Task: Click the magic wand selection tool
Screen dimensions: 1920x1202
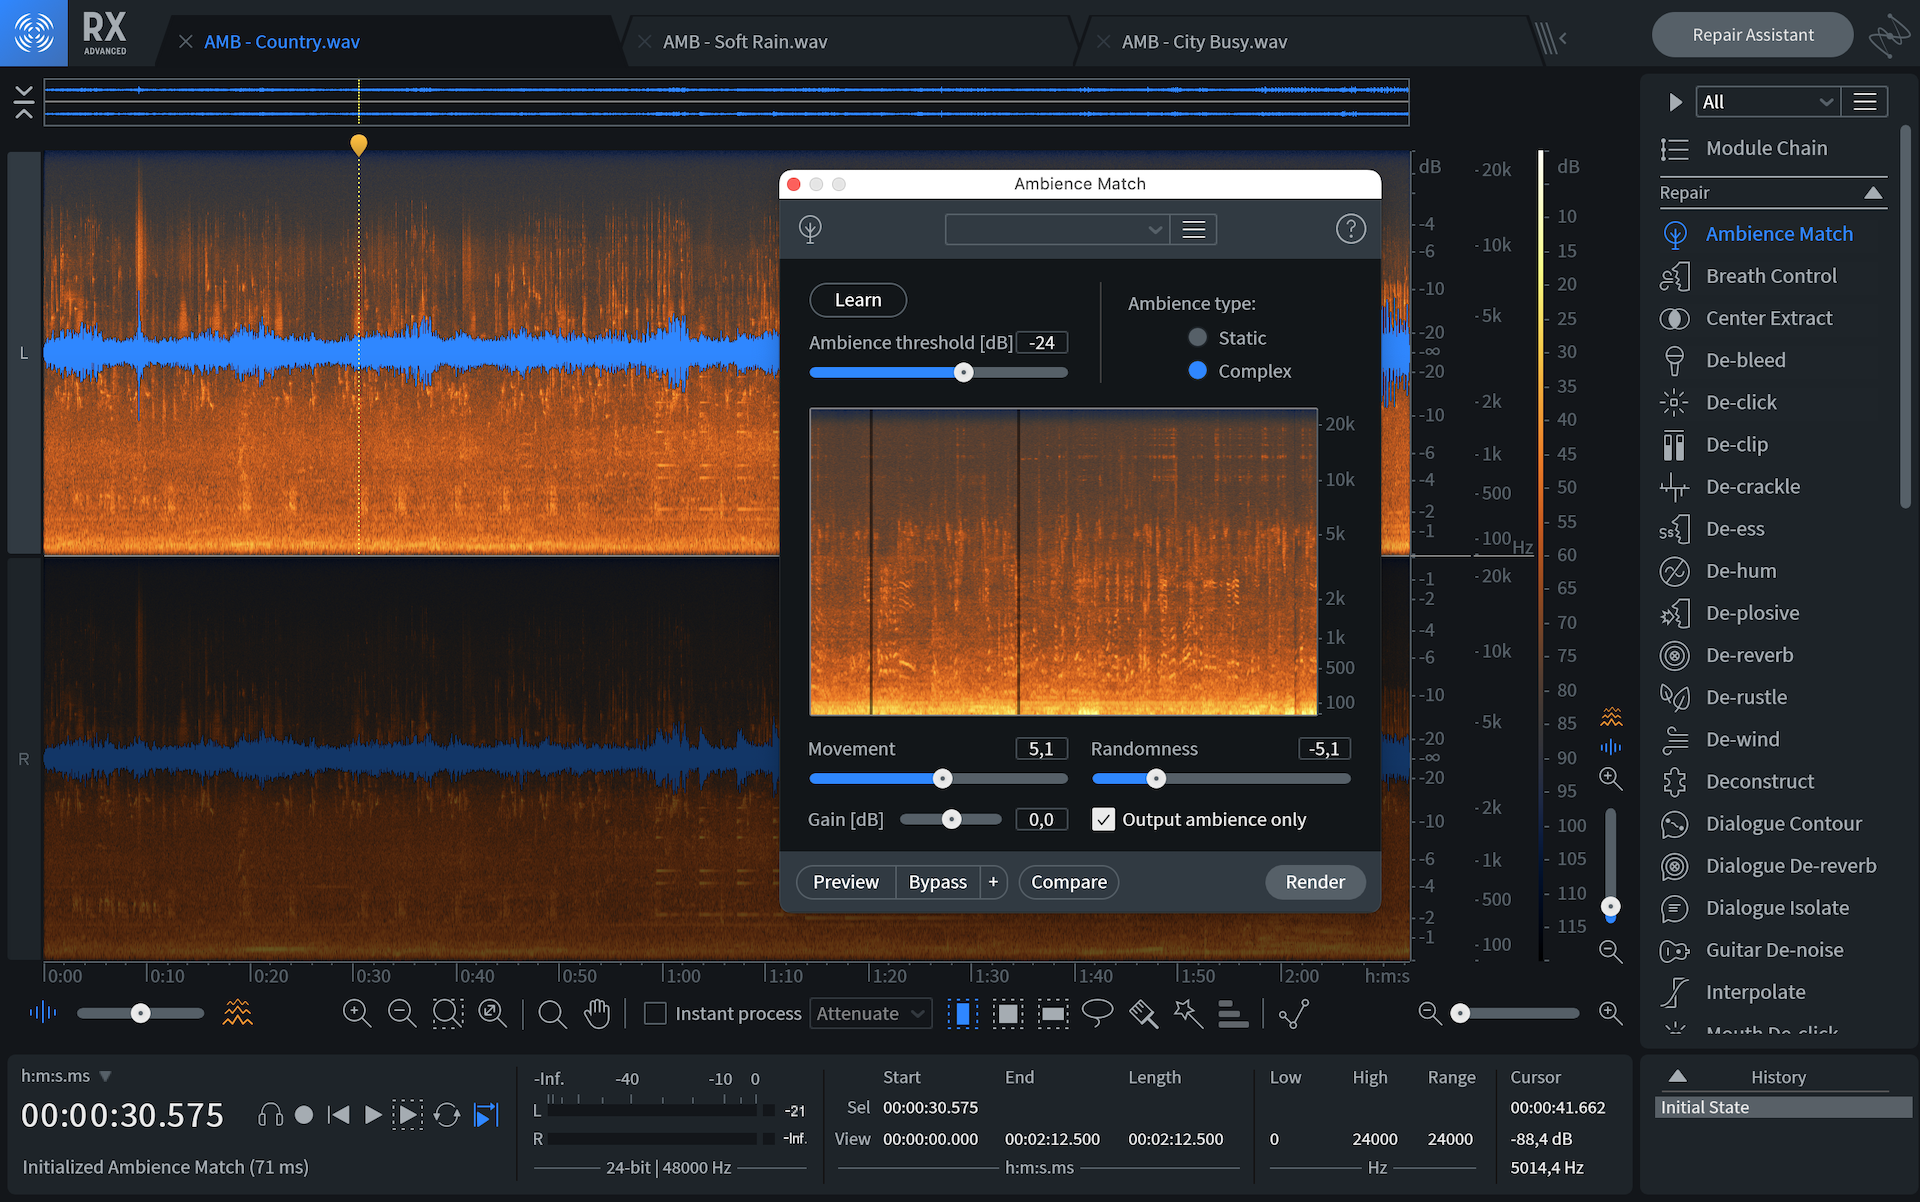Action: point(1188,1013)
